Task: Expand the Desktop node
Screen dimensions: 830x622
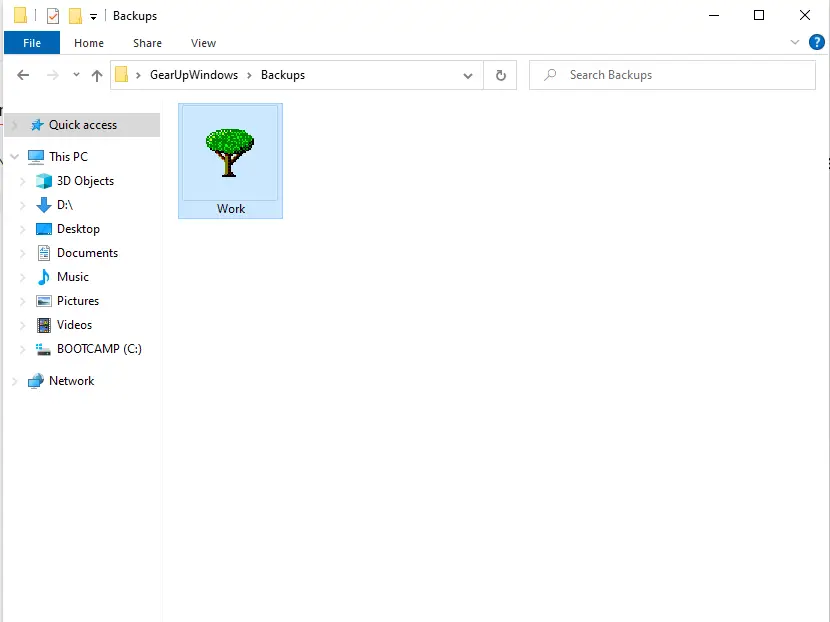Action: (x=22, y=229)
